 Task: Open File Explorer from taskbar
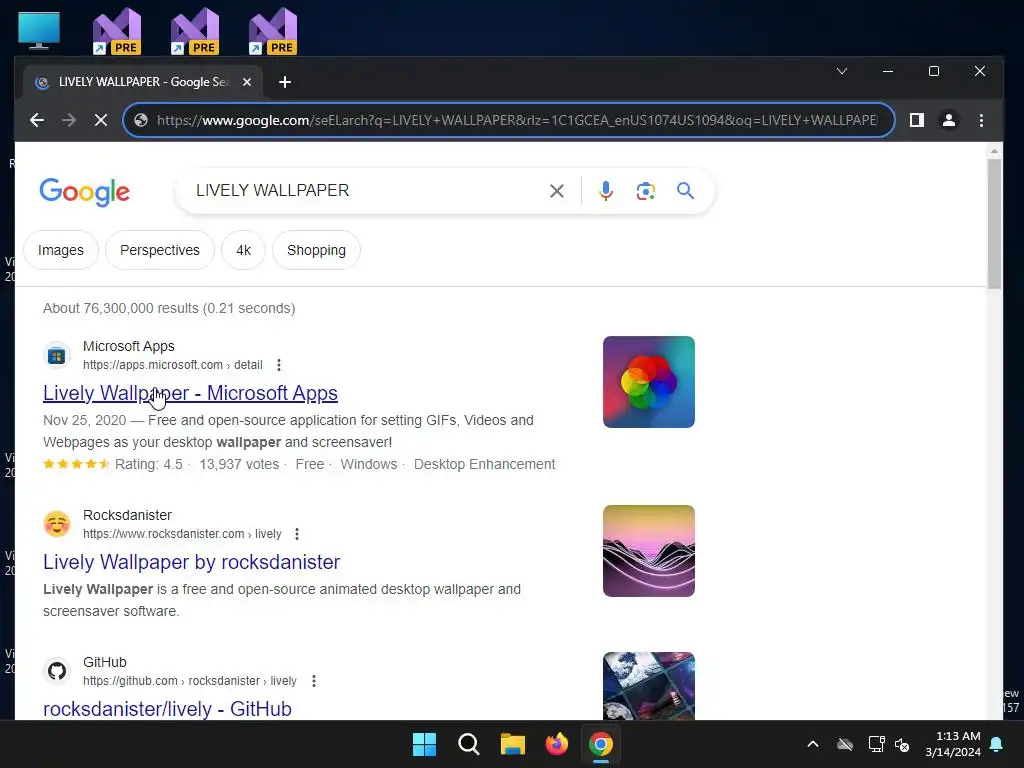tap(513, 744)
